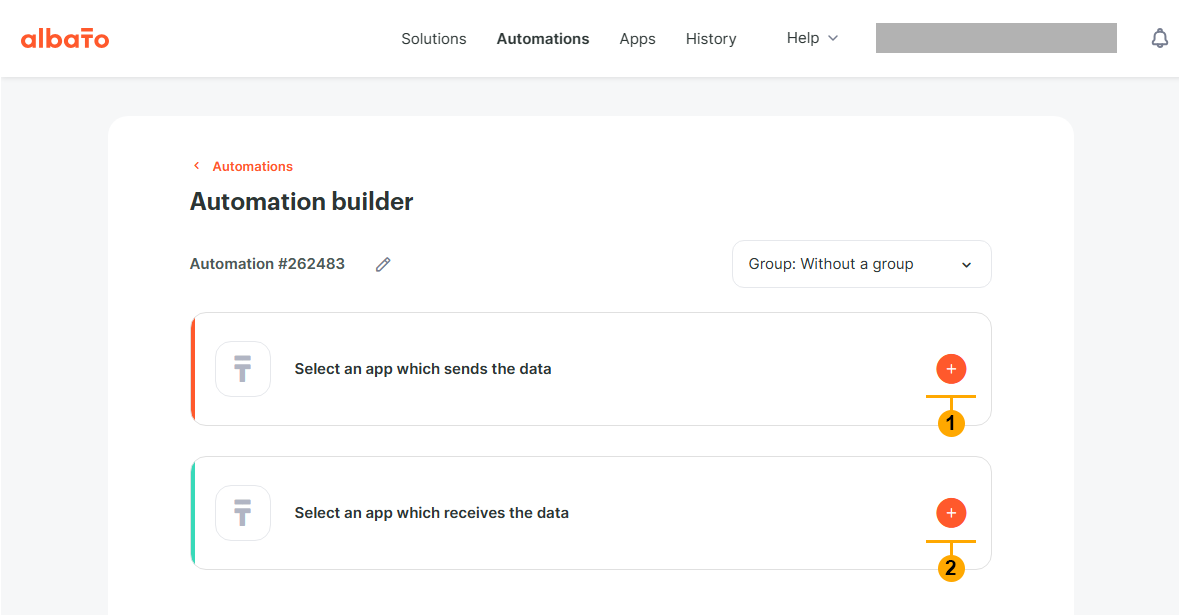Screen dimensions: 1180x615
Task: Open the notifications bell
Action: (x=1160, y=38)
